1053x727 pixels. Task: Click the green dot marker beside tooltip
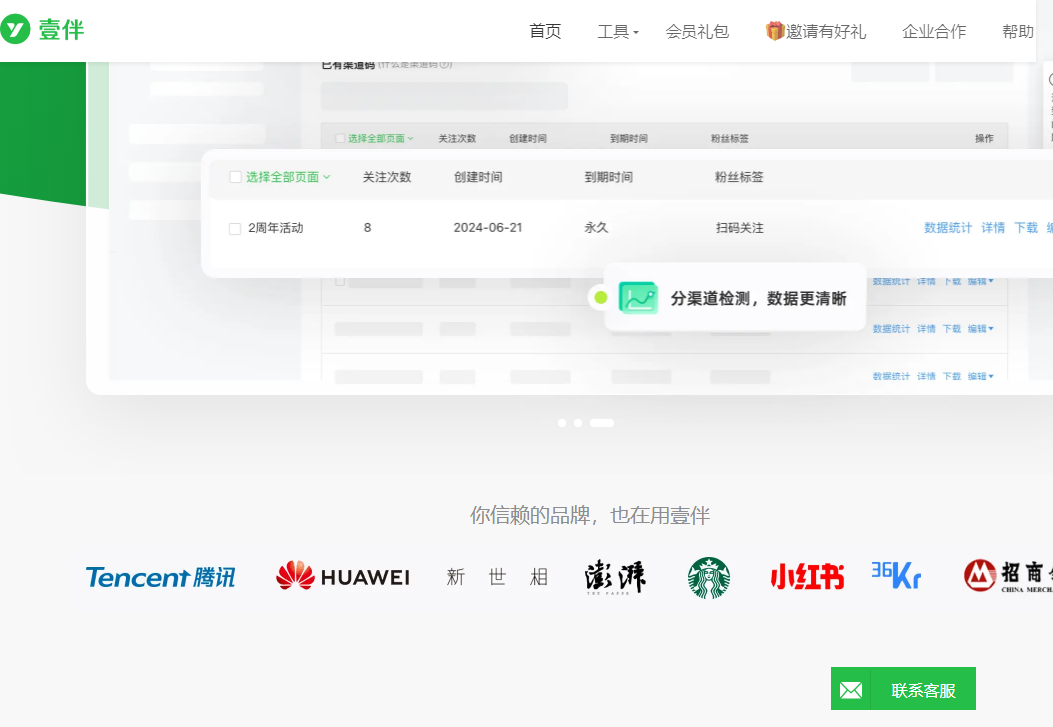click(601, 297)
